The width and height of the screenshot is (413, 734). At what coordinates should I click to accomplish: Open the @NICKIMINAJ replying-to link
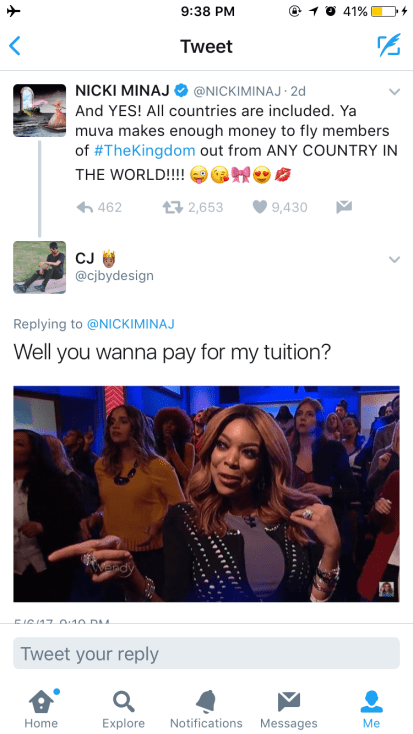[131, 324]
